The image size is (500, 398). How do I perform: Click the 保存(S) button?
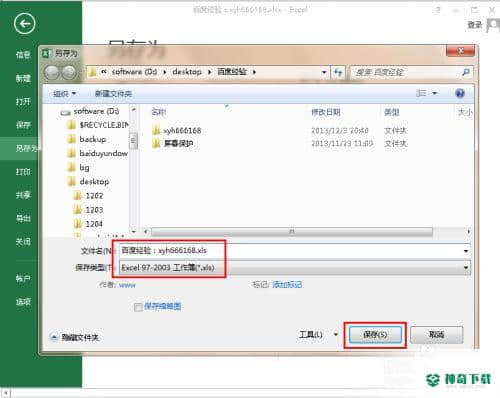[375, 335]
